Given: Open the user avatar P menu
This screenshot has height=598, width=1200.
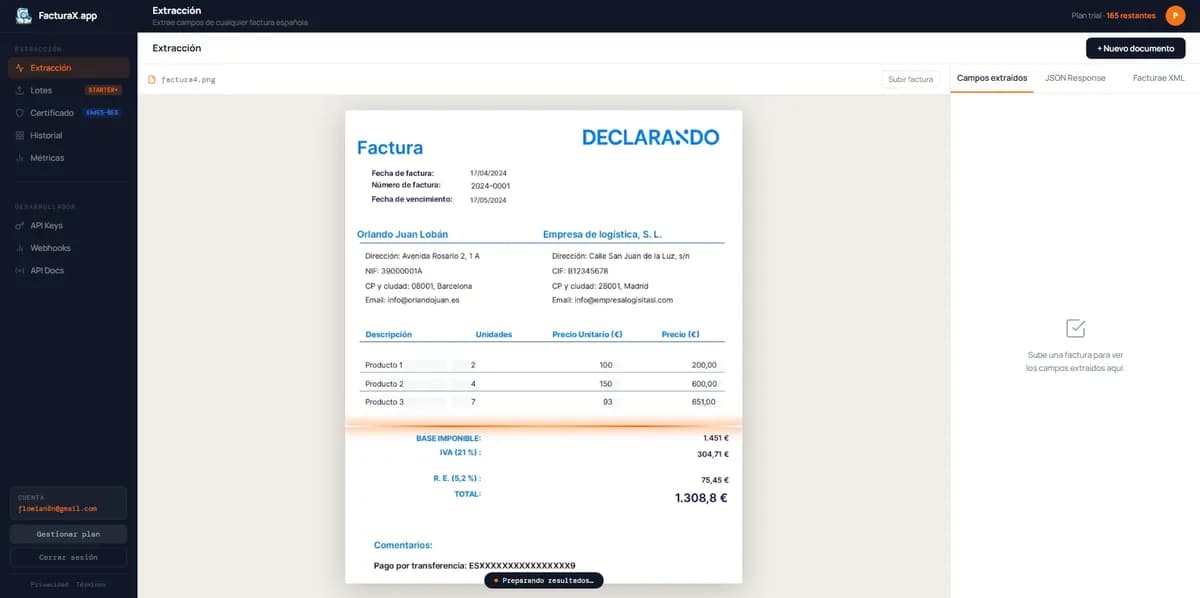Looking at the screenshot, I should 1175,15.
